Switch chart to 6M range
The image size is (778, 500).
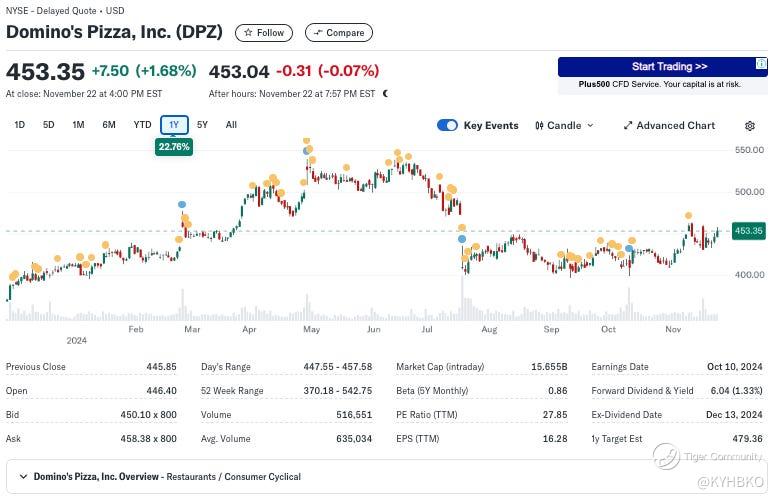[109, 125]
